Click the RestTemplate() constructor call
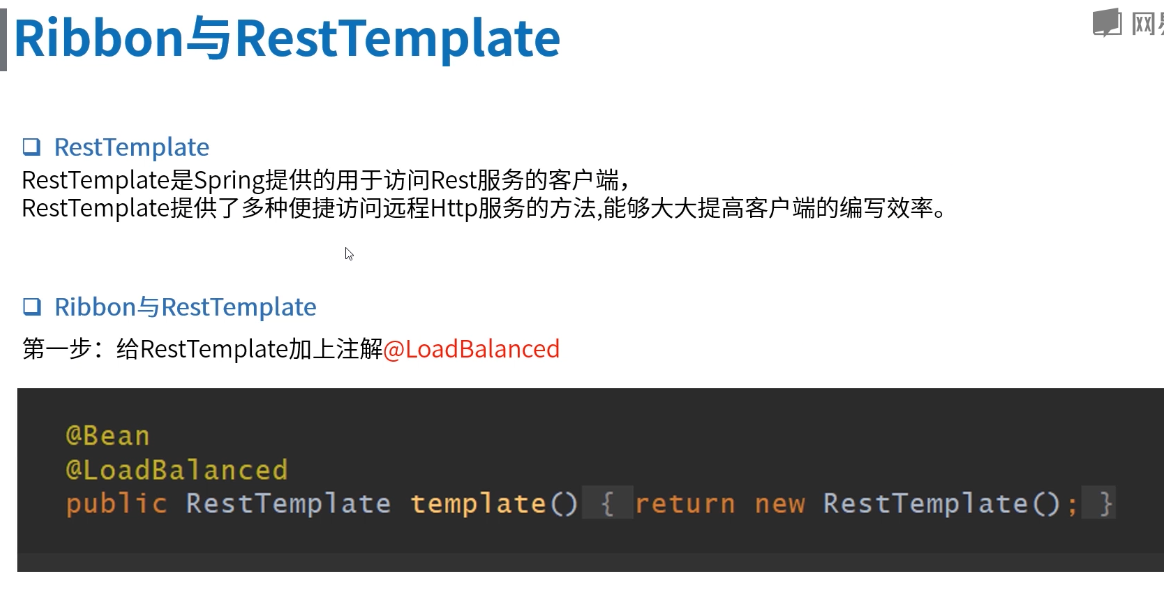This screenshot has width=1164, height=592. click(x=942, y=504)
